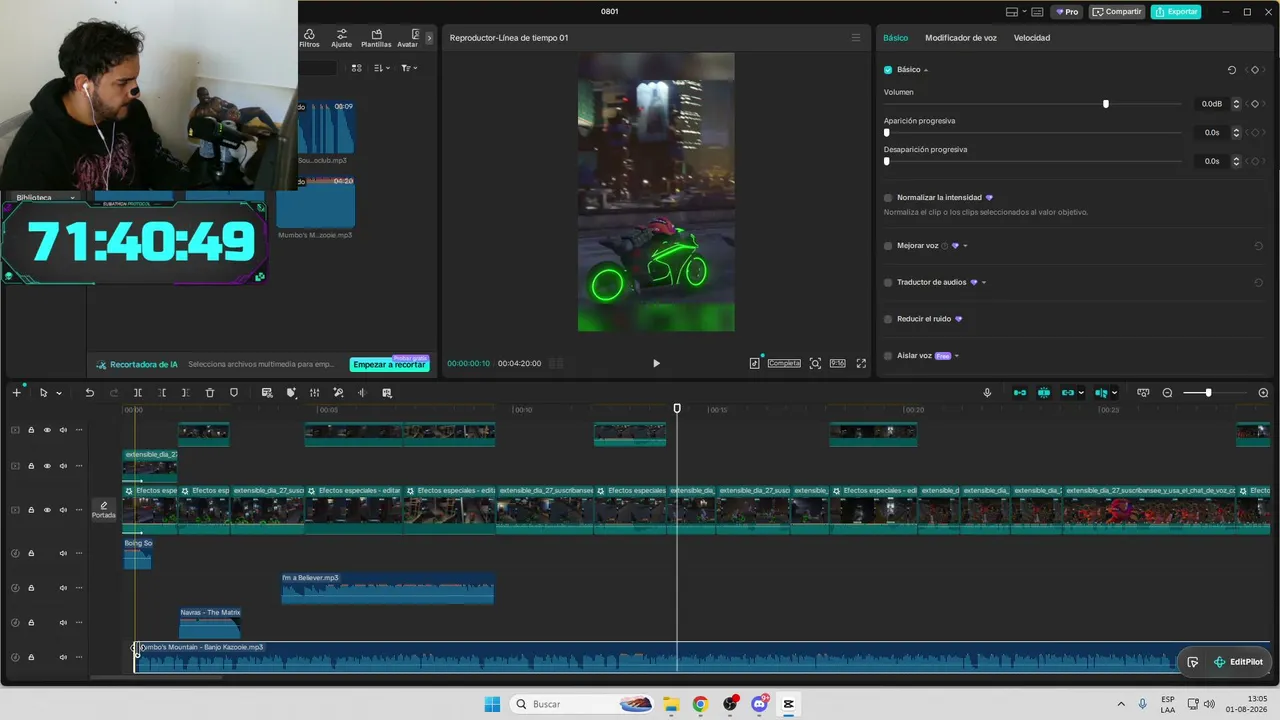Screen dimensions: 1280x720
Task: Enable Normalizar la intensidad checkbox
Action: 888,198
